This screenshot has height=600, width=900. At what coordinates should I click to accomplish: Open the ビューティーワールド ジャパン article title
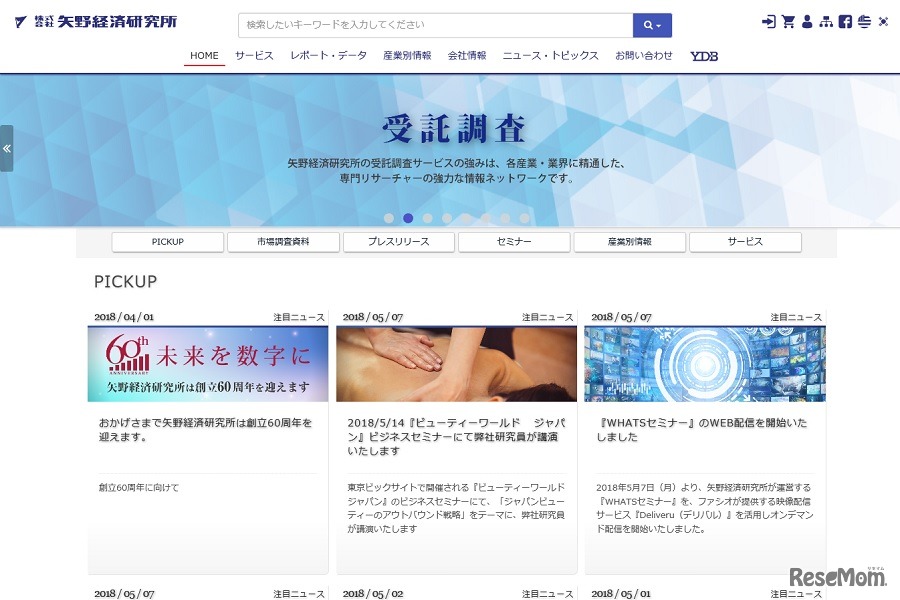(456, 436)
